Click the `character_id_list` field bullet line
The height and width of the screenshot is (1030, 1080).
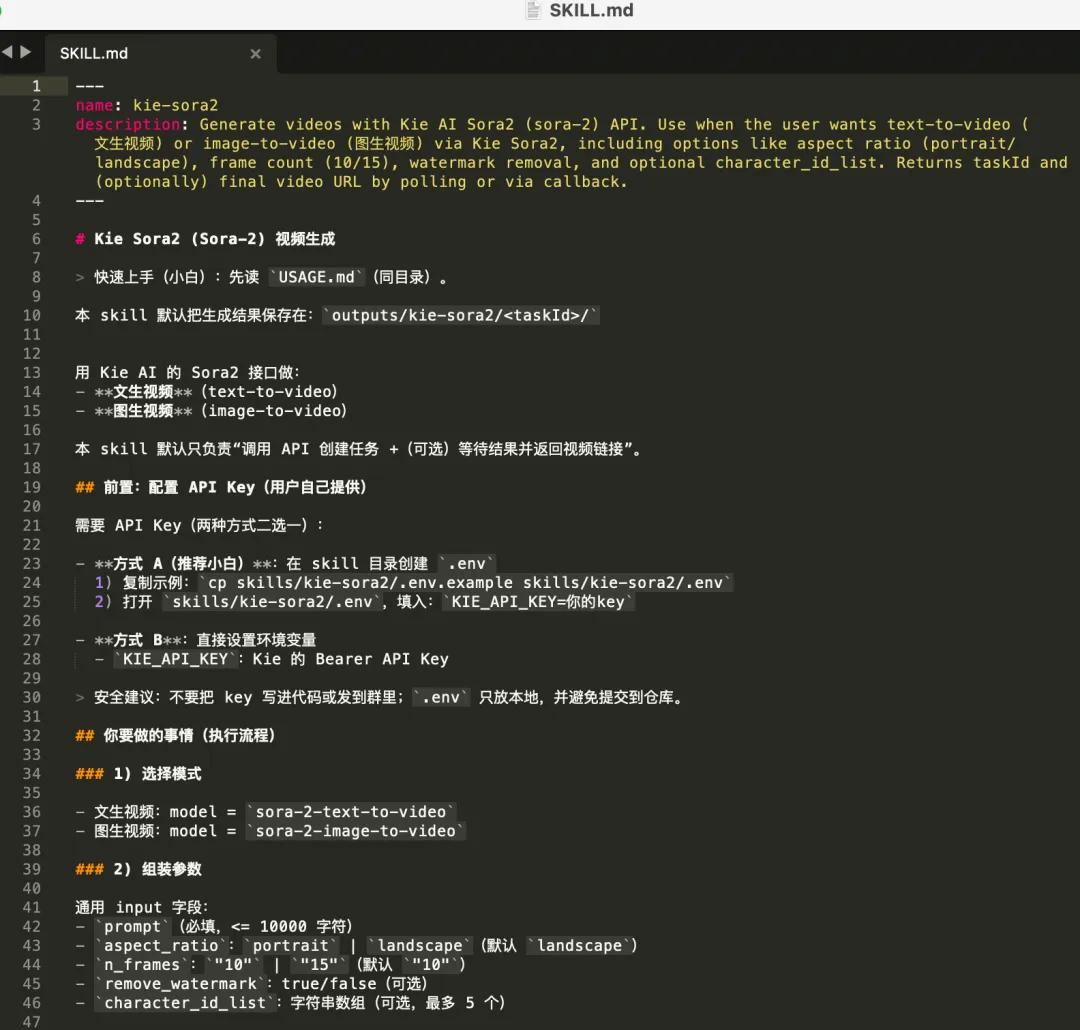pyautogui.click(x=290, y=1003)
